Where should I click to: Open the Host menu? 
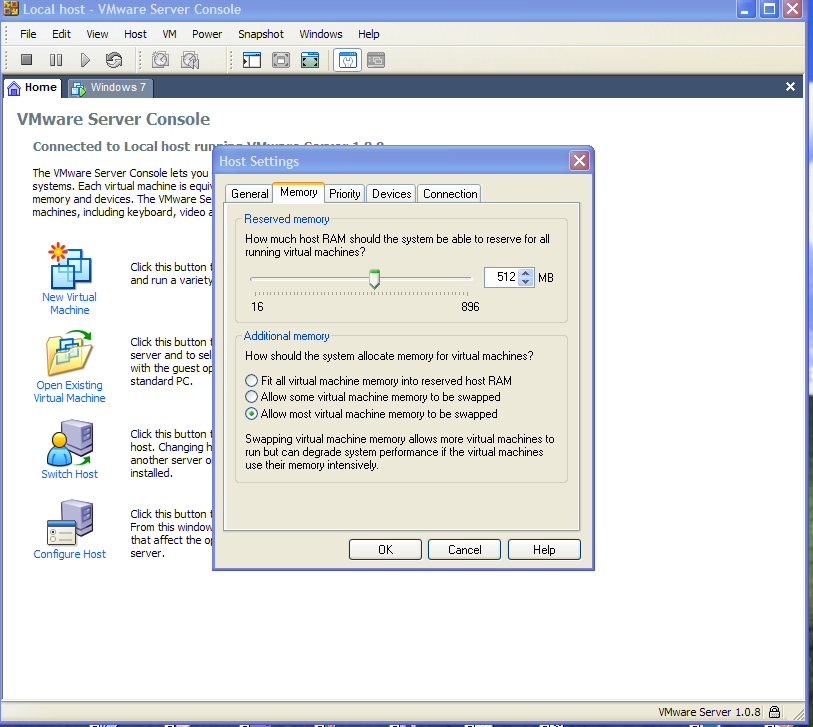pyautogui.click(x=135, y=34)
